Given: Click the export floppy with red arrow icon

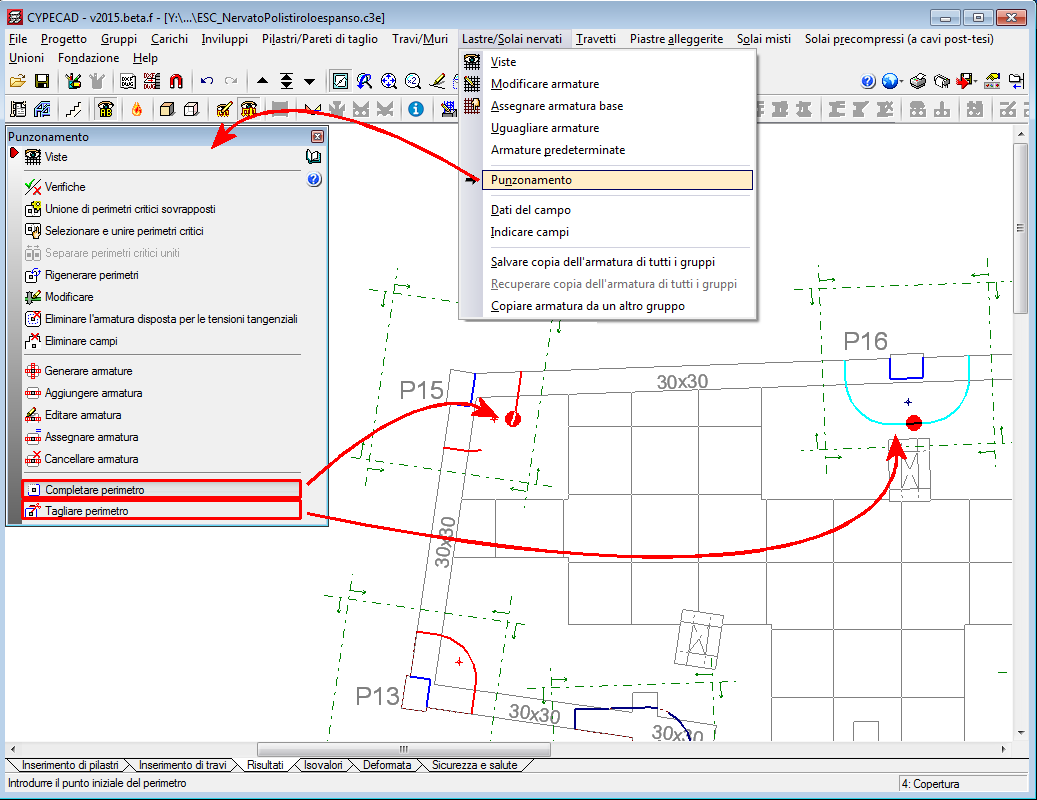Looking at the screenshot, I should (965, 81).
